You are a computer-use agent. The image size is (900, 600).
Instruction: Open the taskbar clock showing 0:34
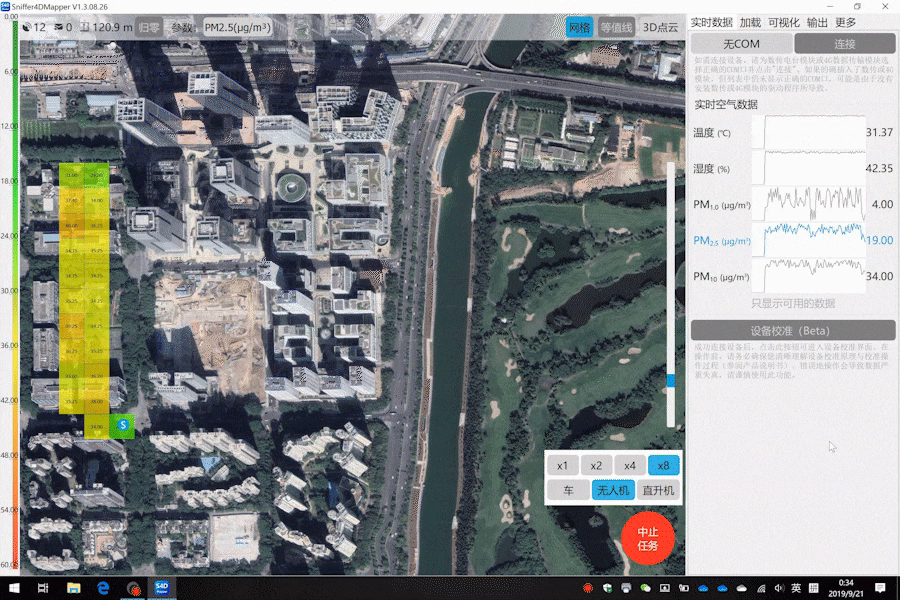coord(845,588)
